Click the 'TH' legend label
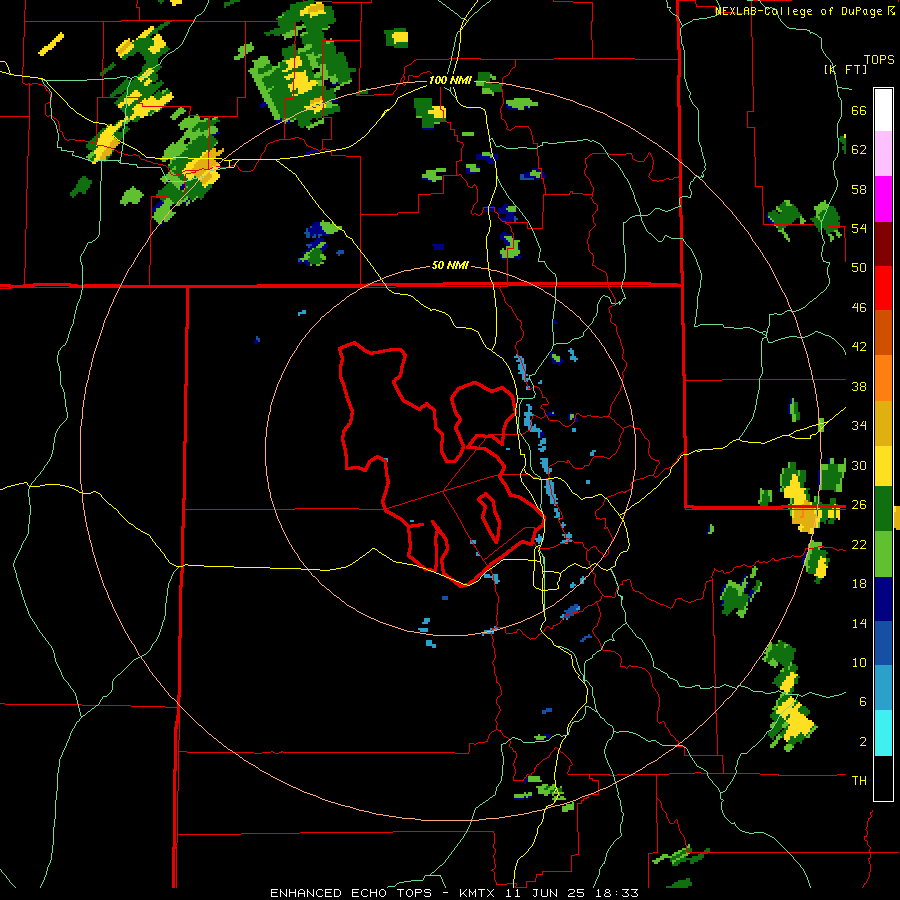 859,781
